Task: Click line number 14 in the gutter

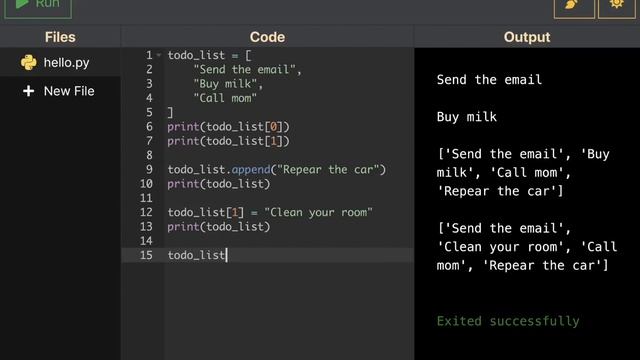Action: coord(146,241)
